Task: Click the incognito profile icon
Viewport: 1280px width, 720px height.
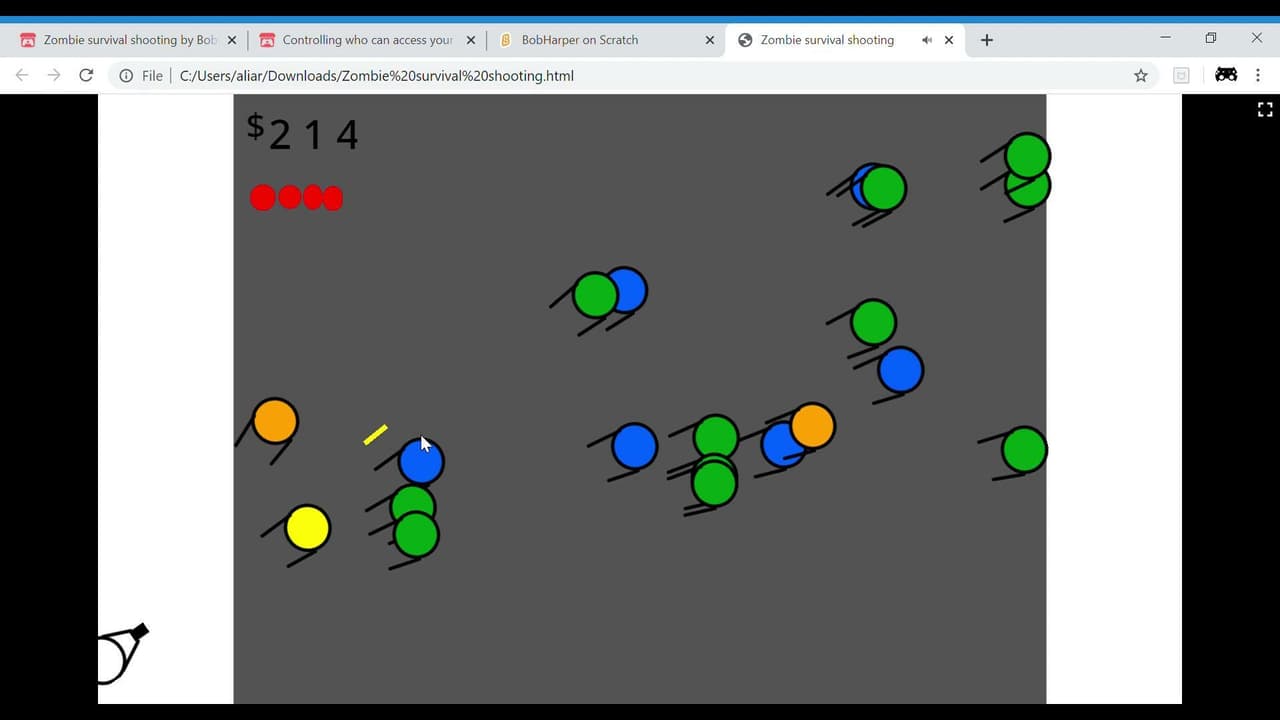Action: [1226, 75]
